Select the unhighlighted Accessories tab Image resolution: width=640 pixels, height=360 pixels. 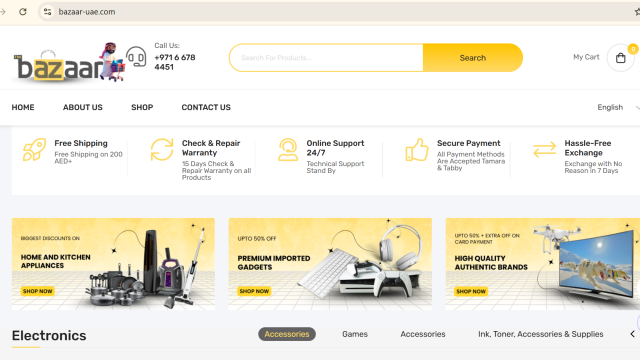pyautogui.click(x=423, y=334)
